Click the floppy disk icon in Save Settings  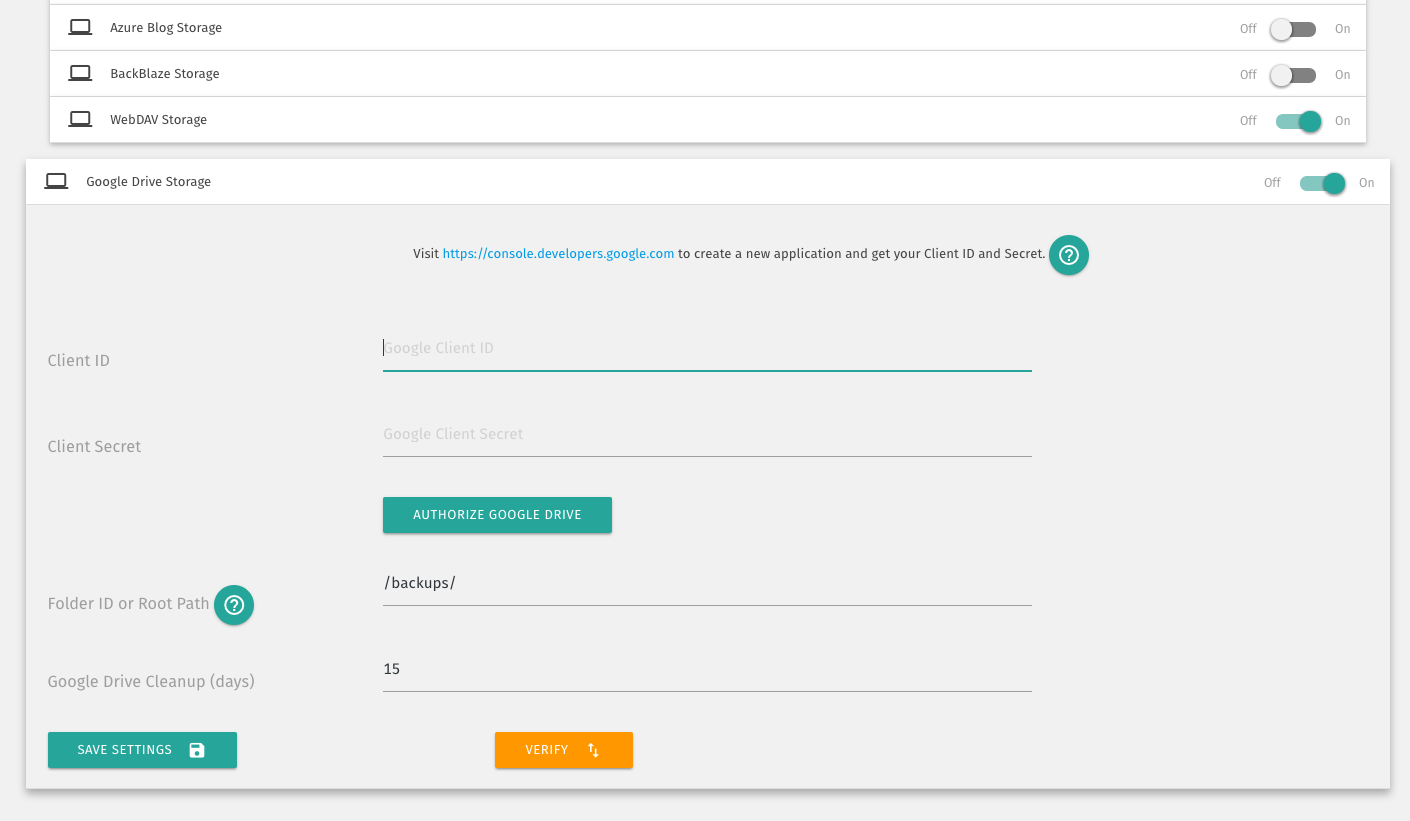[197, 750]
